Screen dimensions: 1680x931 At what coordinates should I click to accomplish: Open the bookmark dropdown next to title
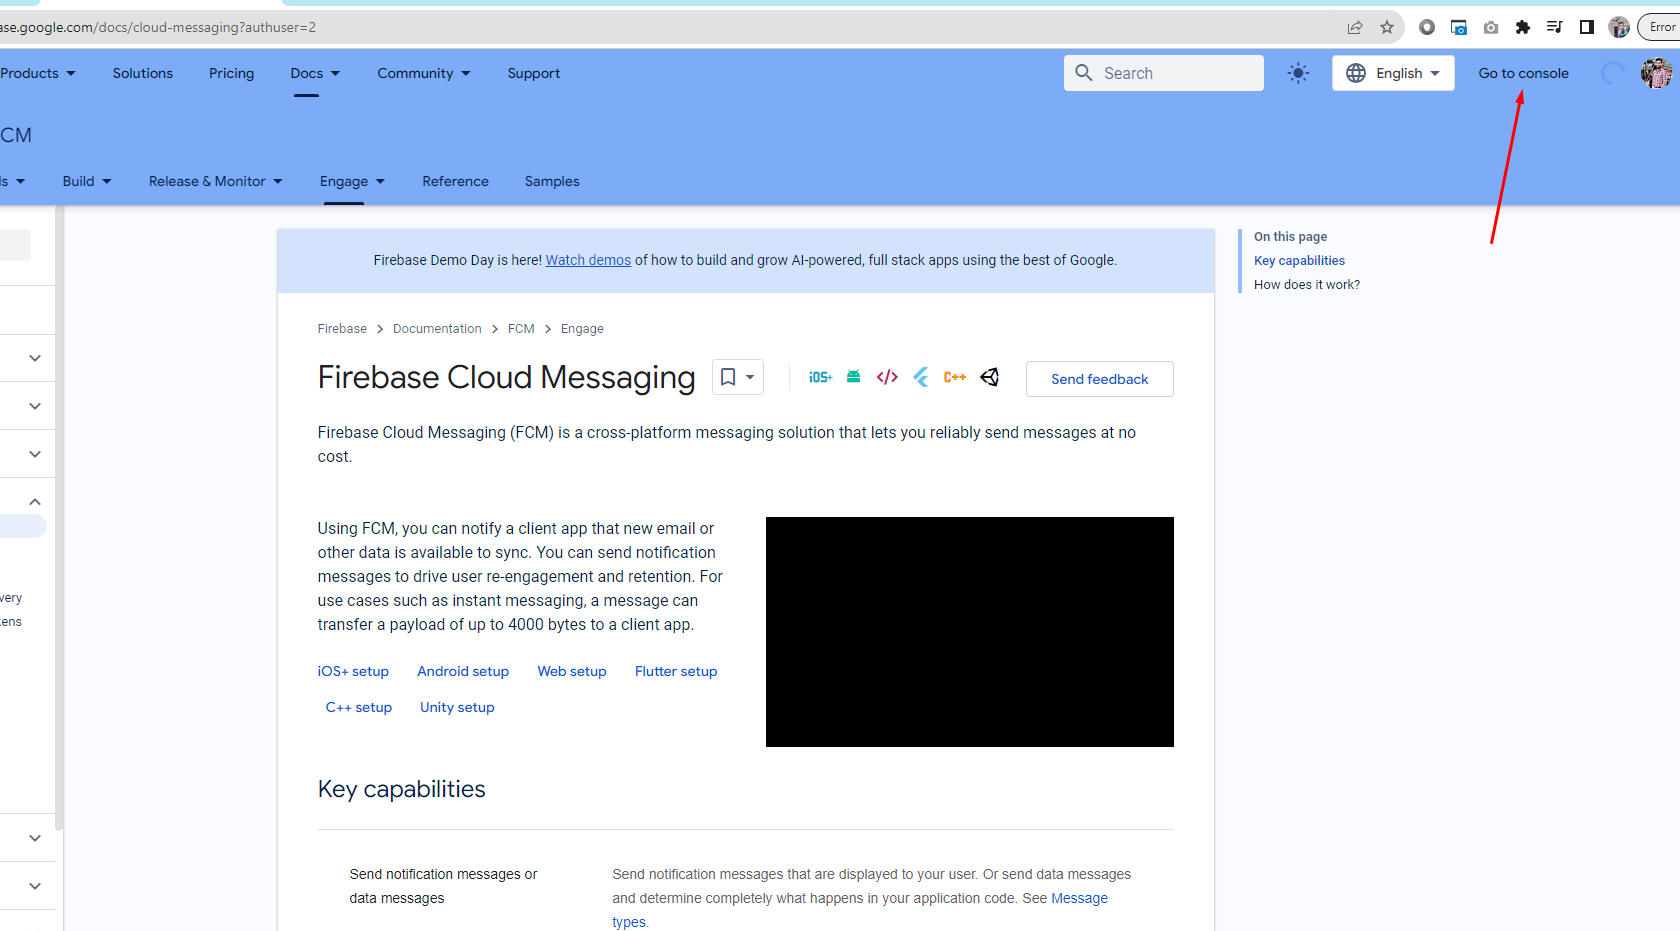738,377
